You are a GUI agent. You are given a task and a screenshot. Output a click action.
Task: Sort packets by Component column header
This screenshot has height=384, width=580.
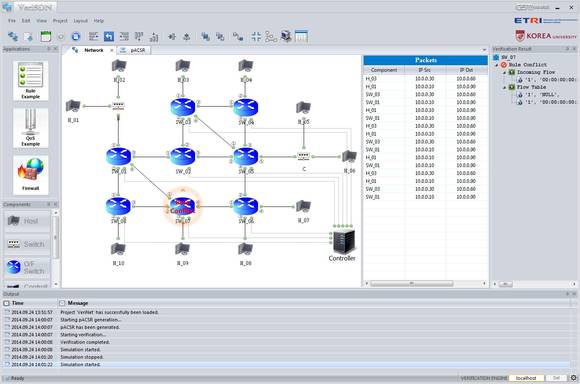click(384, 70)
